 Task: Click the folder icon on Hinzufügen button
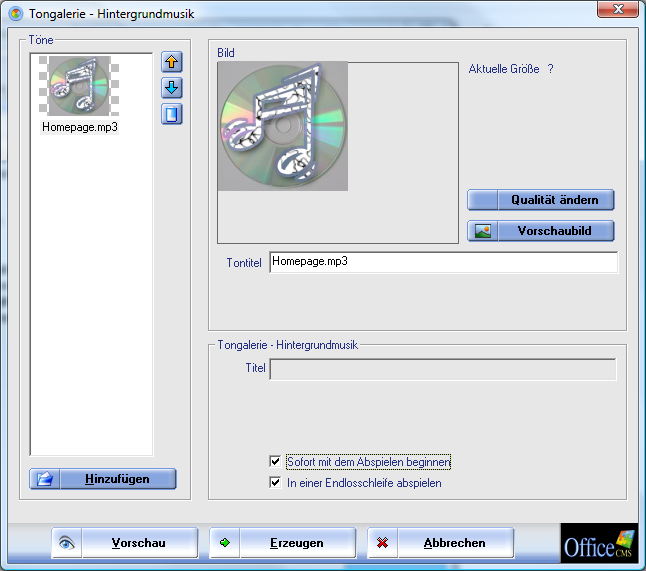point(44,479)
